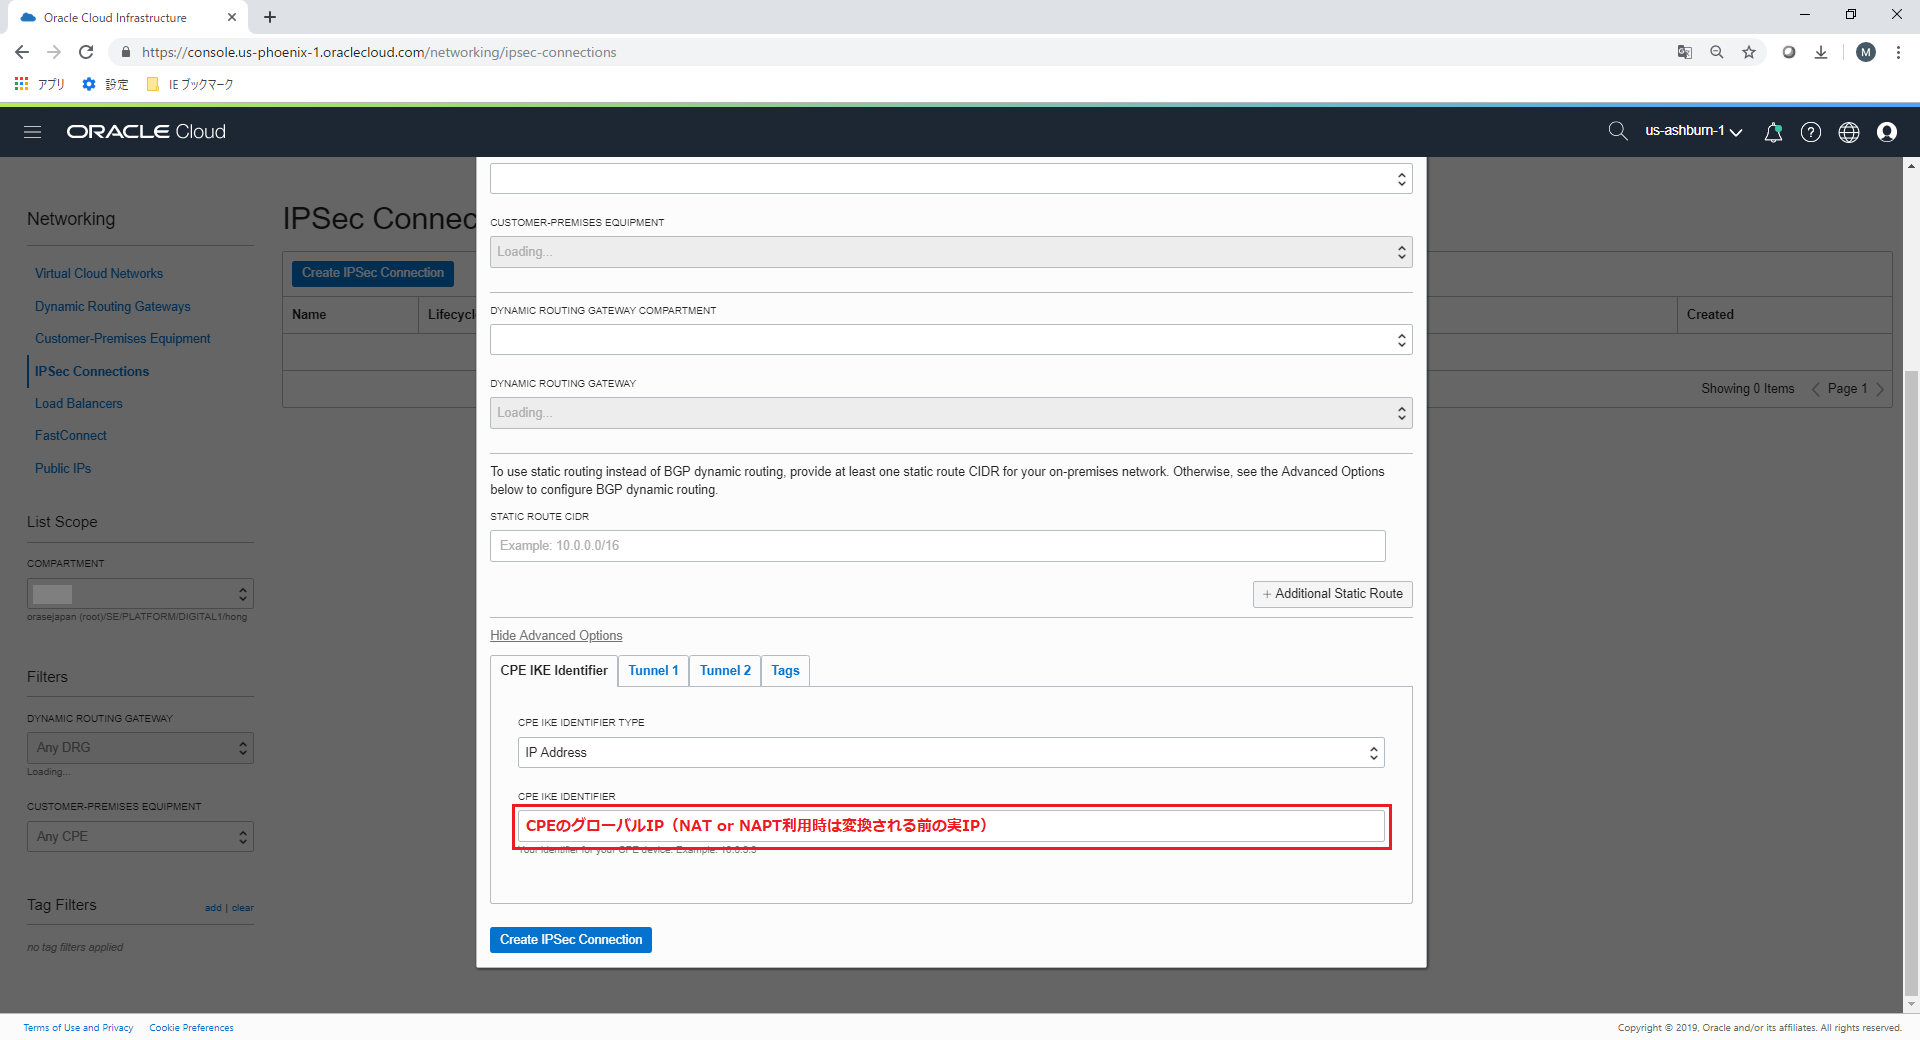This screenshot has width=1920, height=1040.
Task: Open Terms of Use and Privacy link
Action: coord(78,1028)
